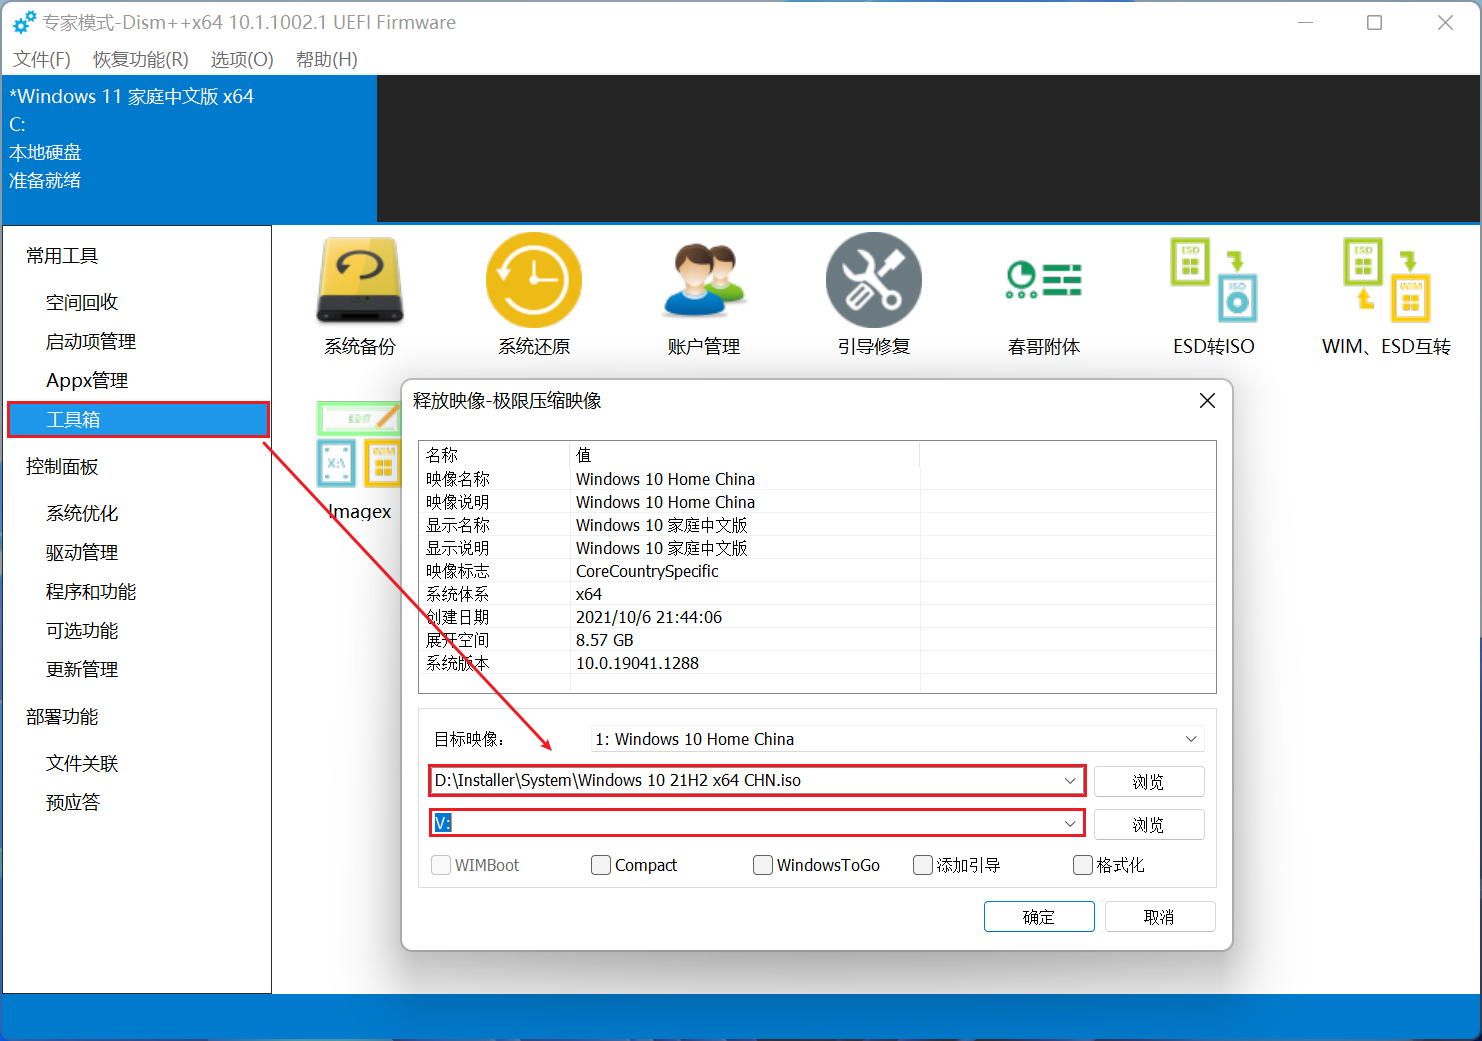The height and width of the screenshot is (1041, 1482).
Task: Click the 名称 column header
Action: click(x=494, y=455)
